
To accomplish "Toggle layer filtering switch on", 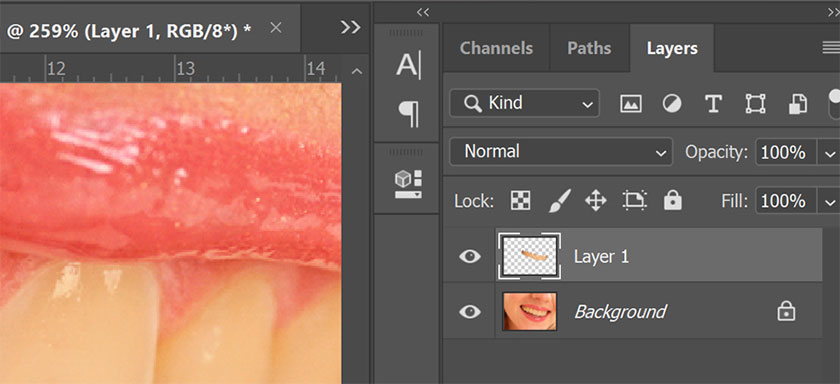I will pyautogui.click(x=834, y=104).
